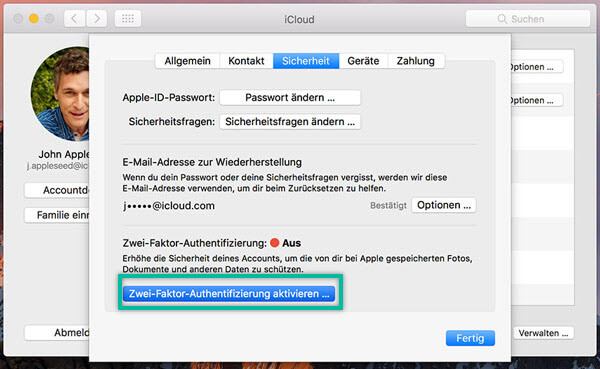600x369 pixels.
Task: Open Familie einrichten button behind dialog
Action: (x=57, y=215)
